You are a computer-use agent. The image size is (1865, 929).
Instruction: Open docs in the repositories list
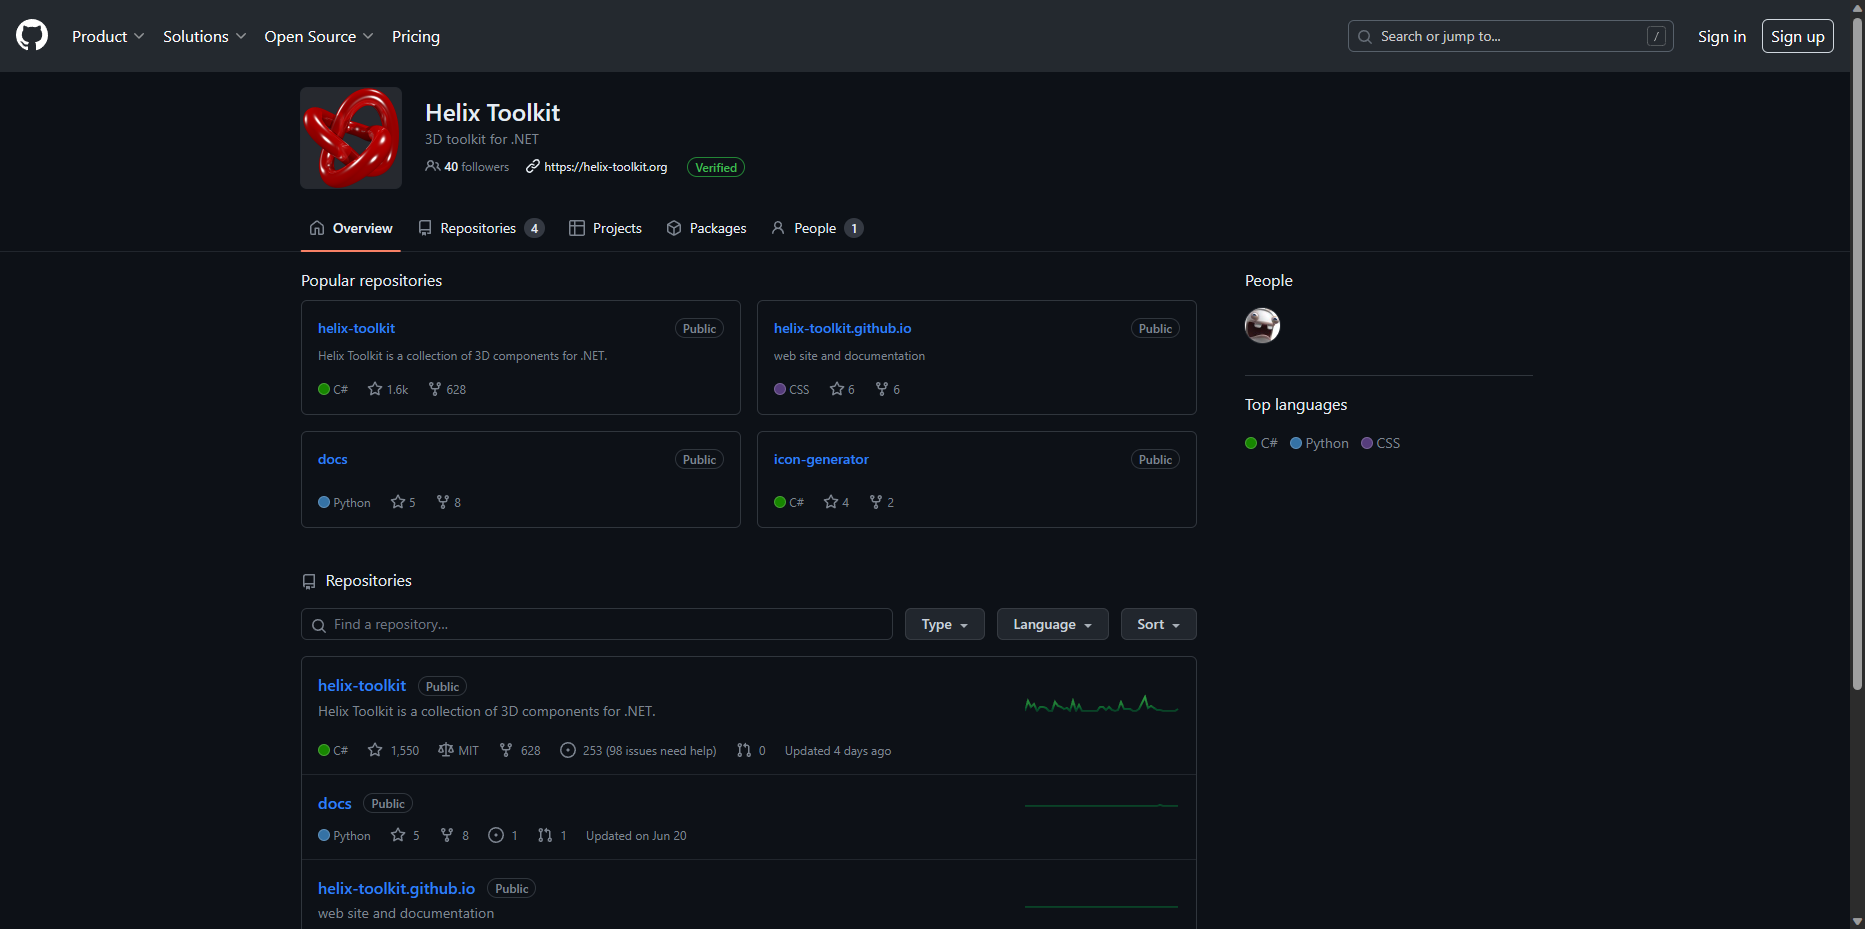pyautogui.click(x=335, y=803)
